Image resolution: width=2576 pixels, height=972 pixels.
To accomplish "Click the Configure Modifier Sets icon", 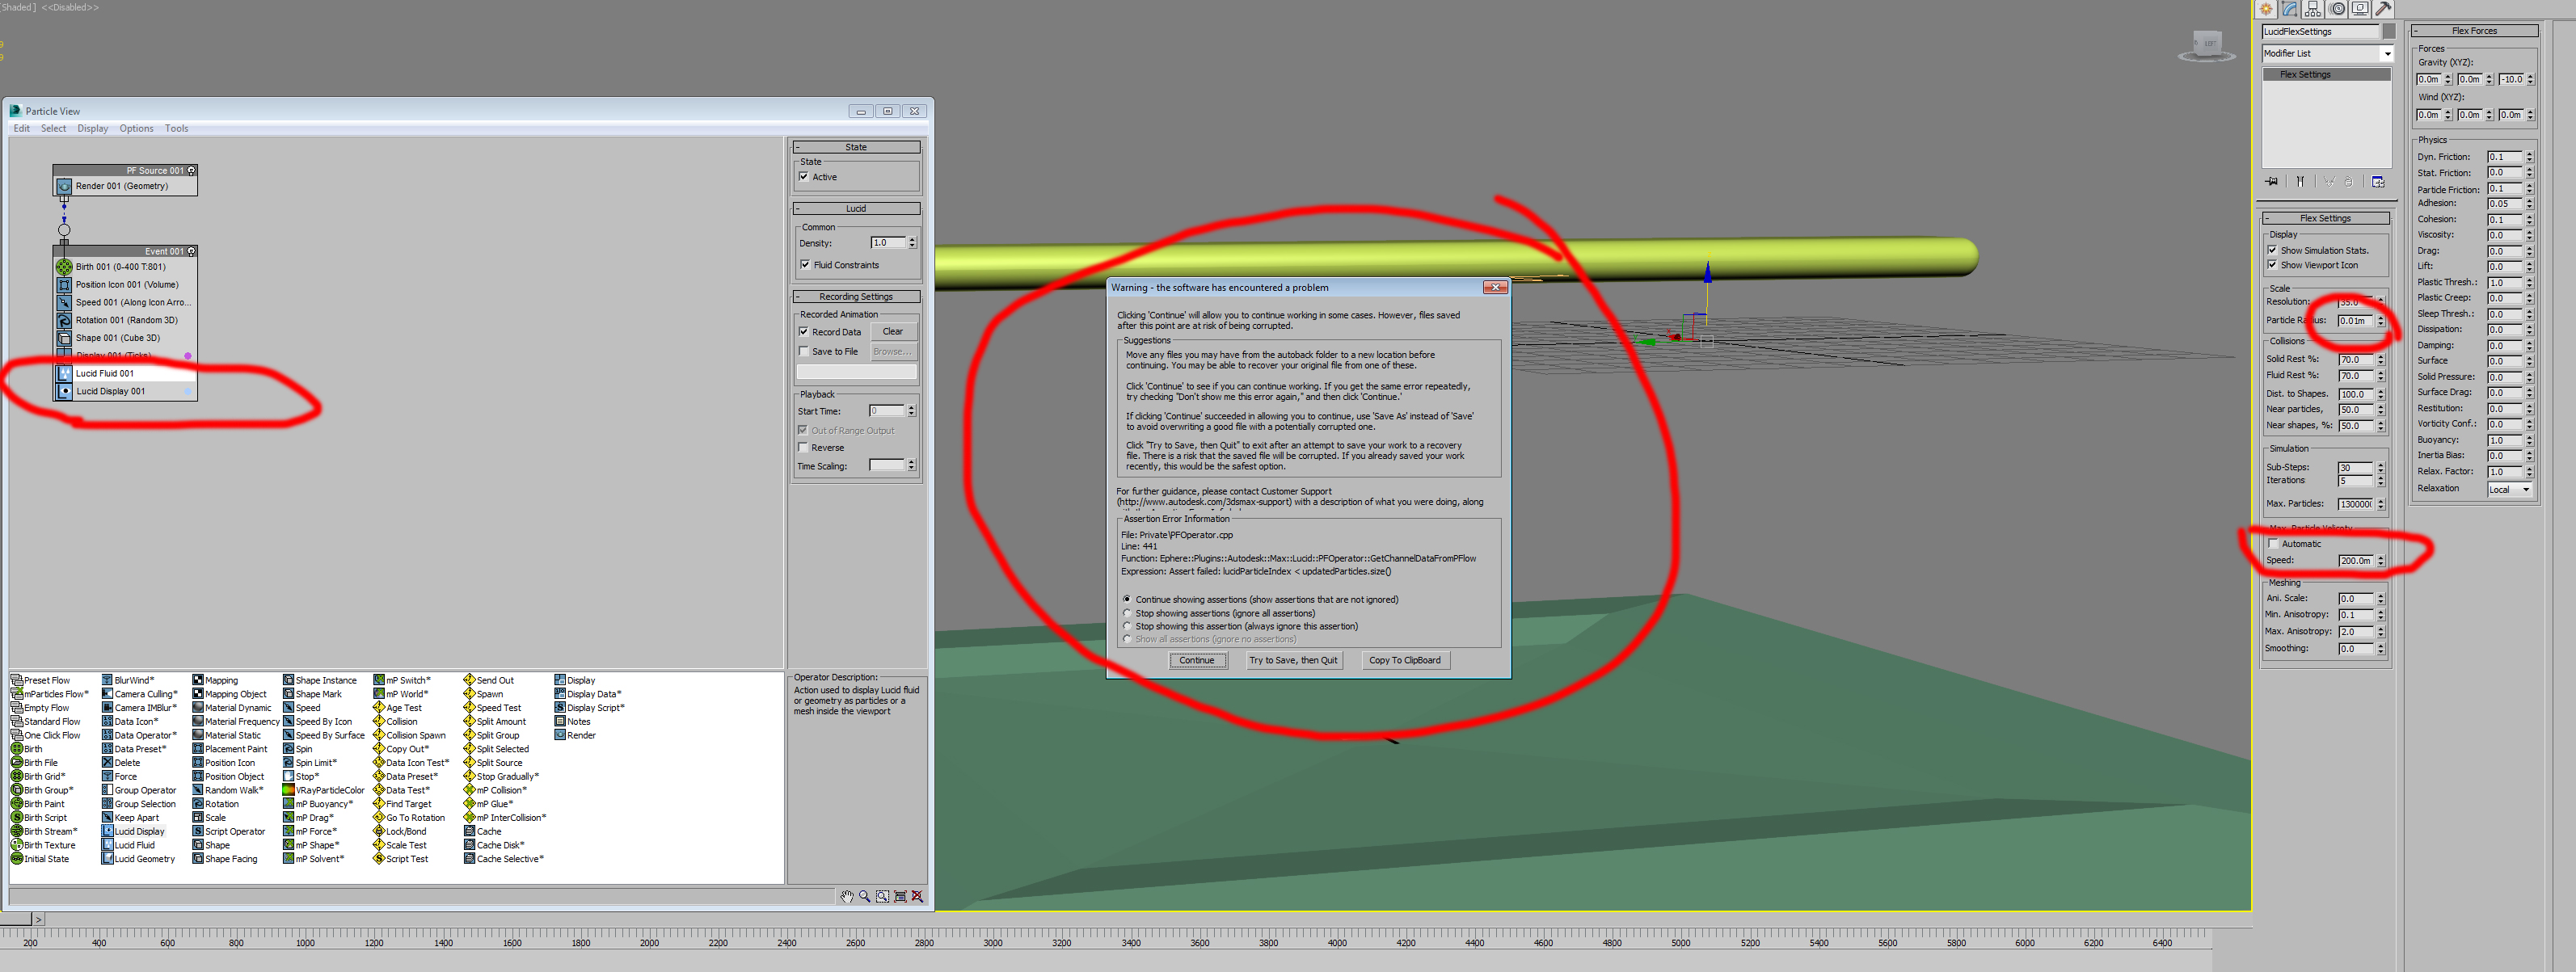I will tap(2378, 182).
